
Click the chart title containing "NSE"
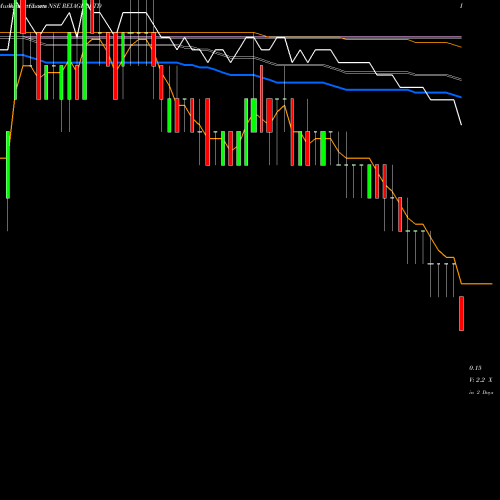pyautogui.click(x=51, y=6)
